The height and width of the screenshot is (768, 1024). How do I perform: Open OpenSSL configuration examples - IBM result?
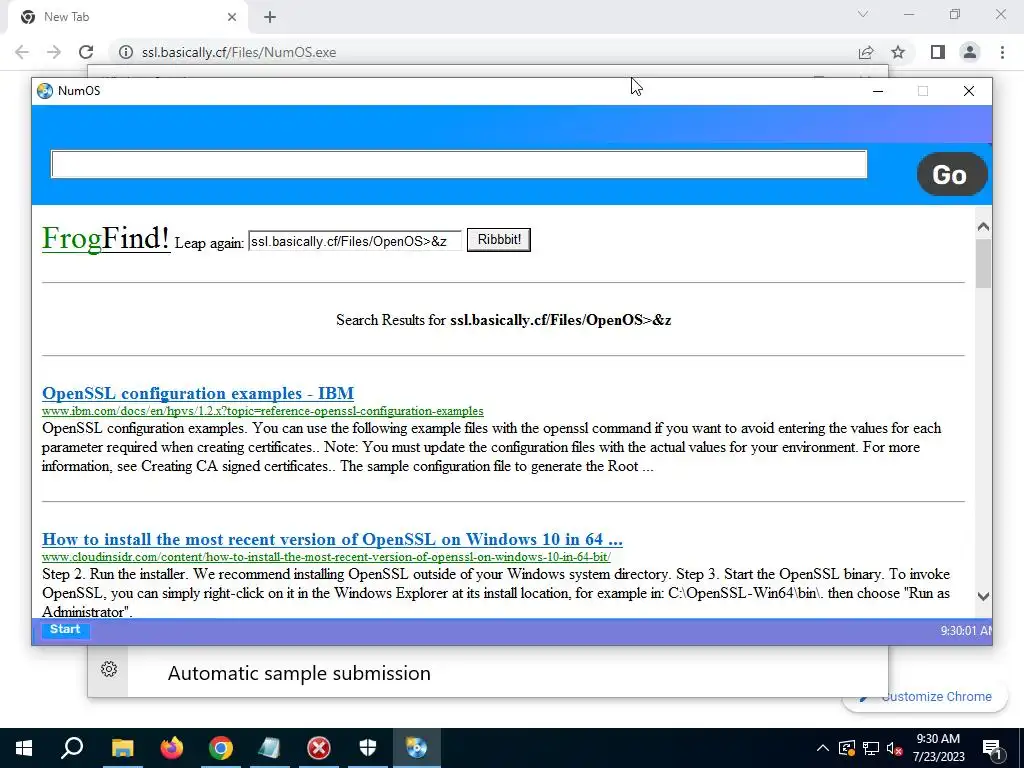point(198,393)
